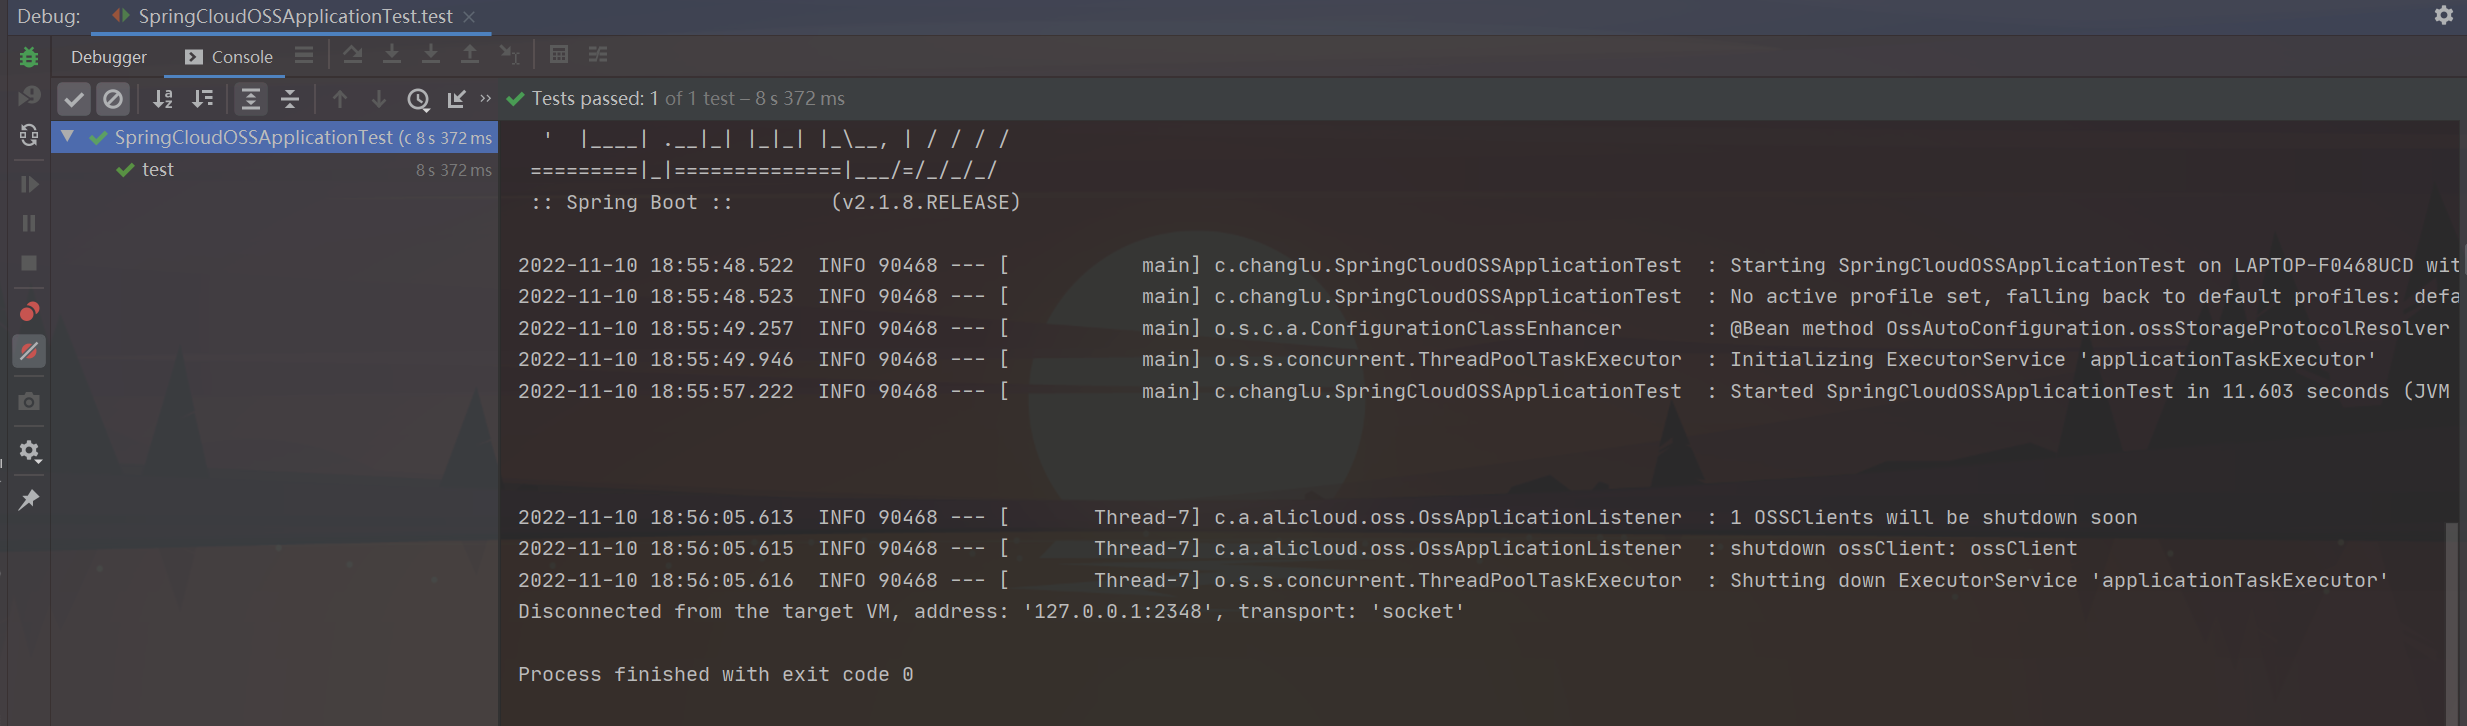Toggle Show Passed tests checkmark button
The height and width of the screenshot is (726, 2467).
pyautogui.click(x=74, y=99)
